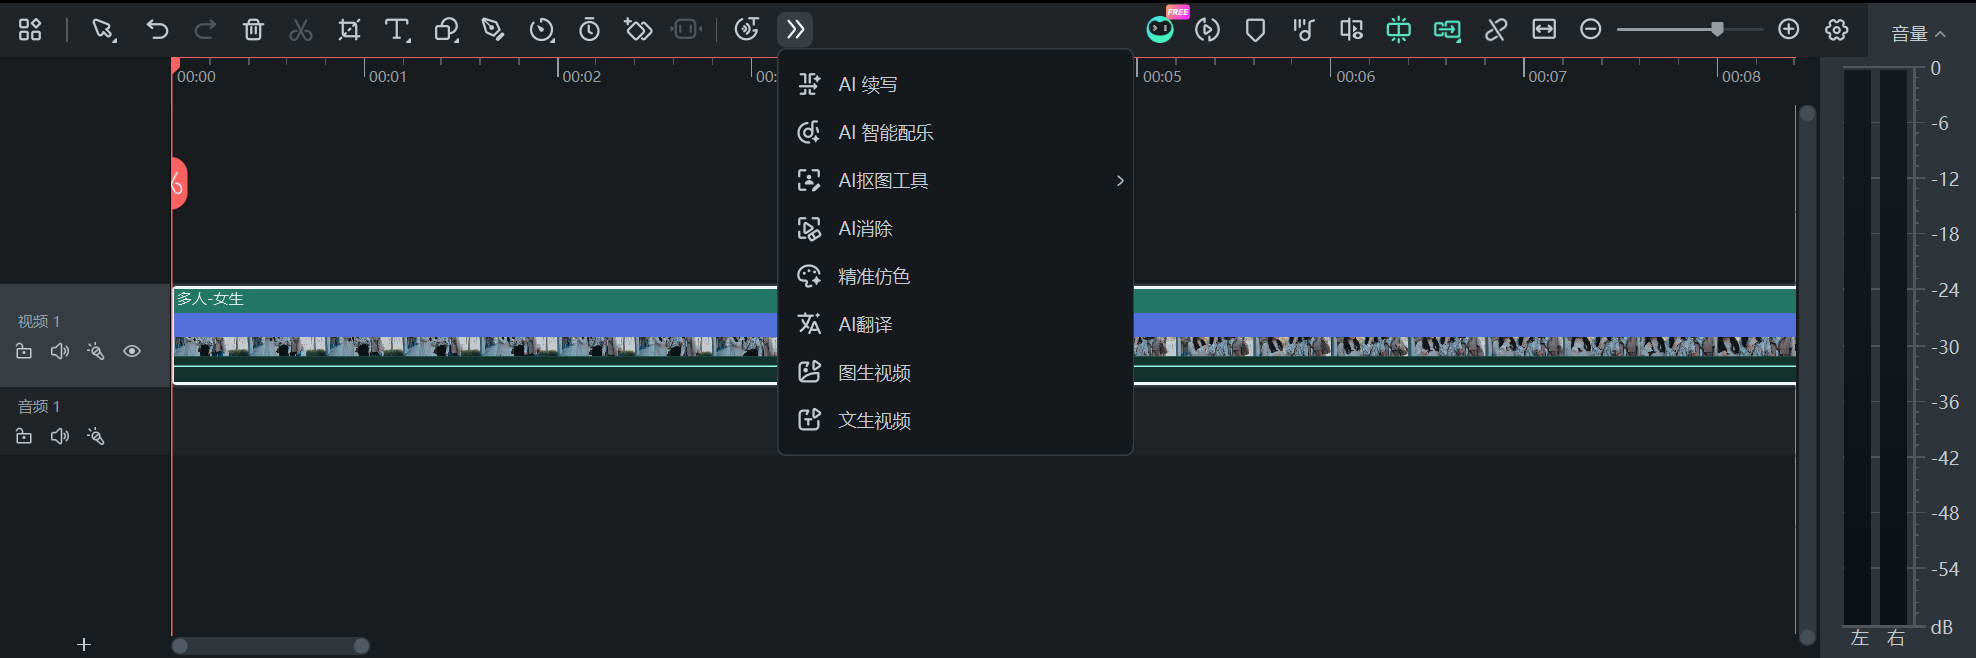Toggle lock on 视频 1 track
This screenshot has width=1976, height=658.
(x=24, y=351)
